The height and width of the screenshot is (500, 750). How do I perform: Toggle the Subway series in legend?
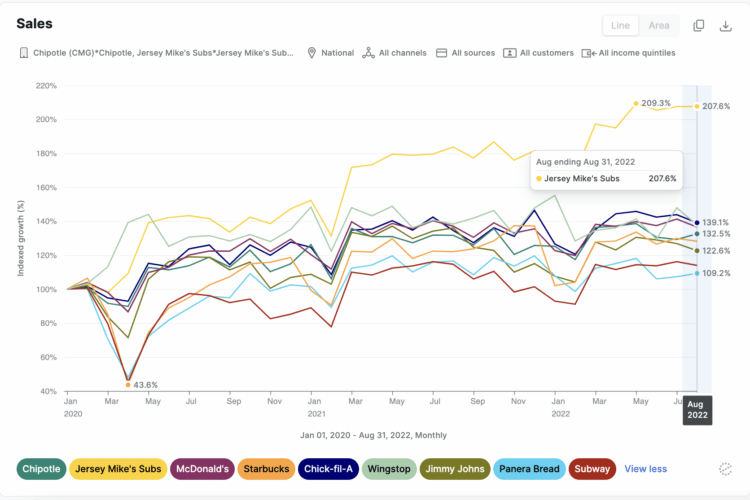[592, 469]
